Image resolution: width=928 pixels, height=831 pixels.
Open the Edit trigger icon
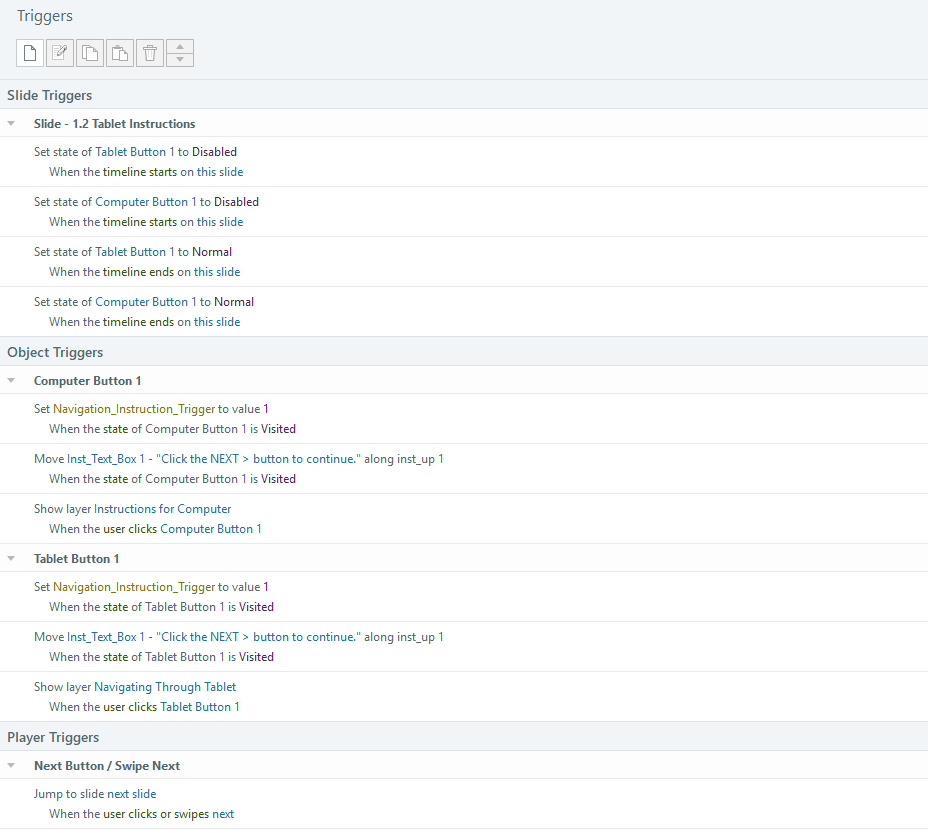[x=59, y=52]
